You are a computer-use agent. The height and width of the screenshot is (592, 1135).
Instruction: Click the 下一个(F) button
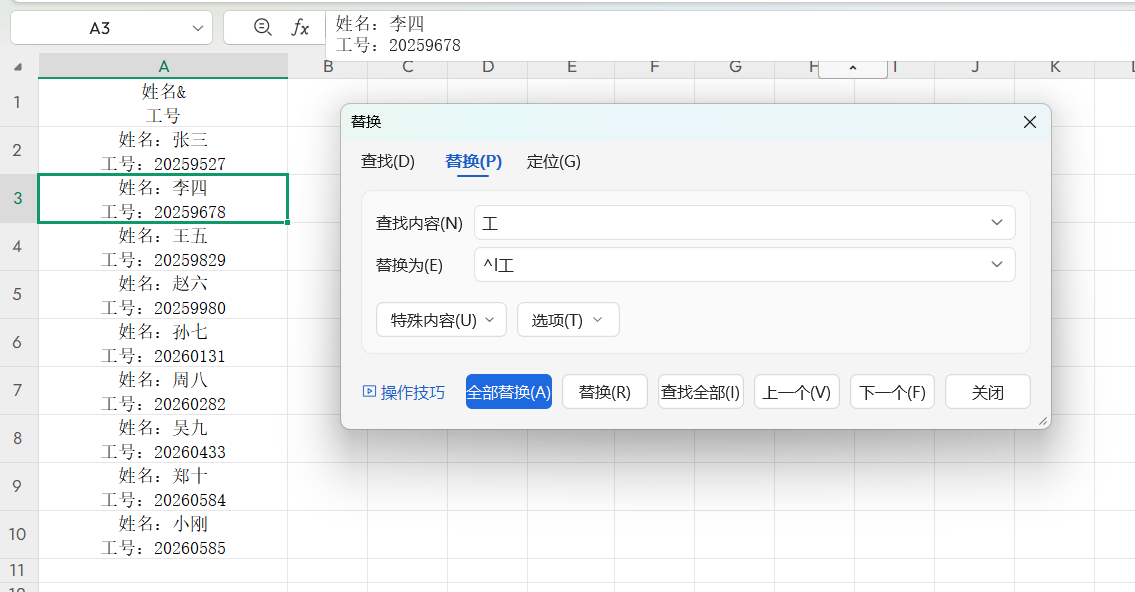tap(892, 391)
